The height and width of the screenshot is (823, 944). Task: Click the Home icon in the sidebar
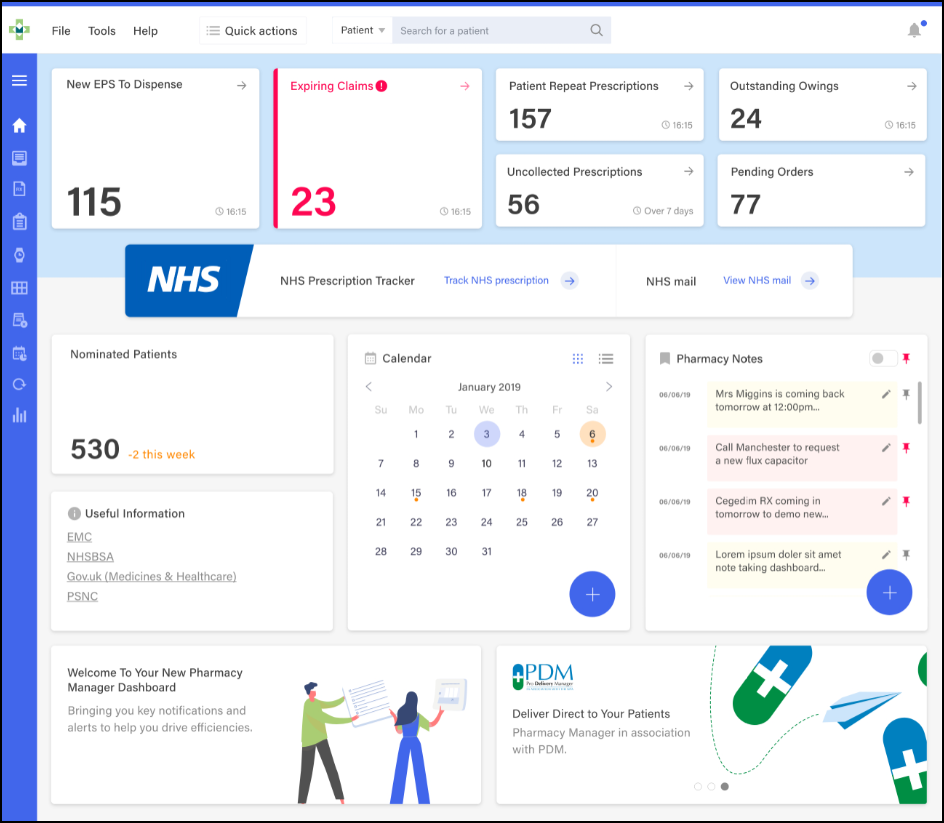point(19,126)
